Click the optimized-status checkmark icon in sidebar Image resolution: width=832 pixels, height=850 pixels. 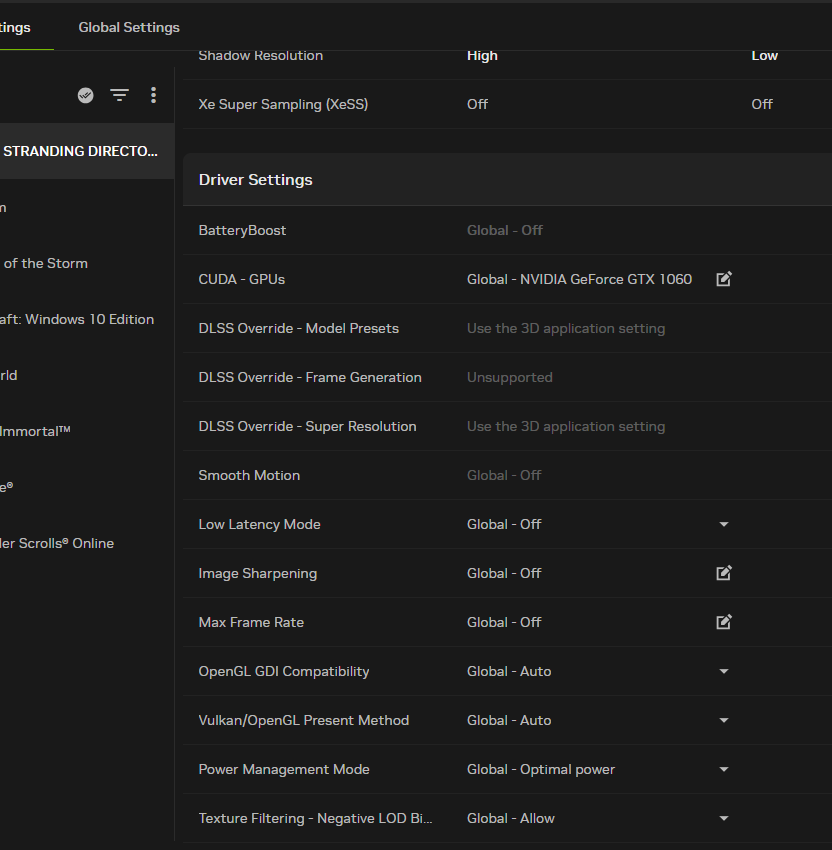(86, 95)
